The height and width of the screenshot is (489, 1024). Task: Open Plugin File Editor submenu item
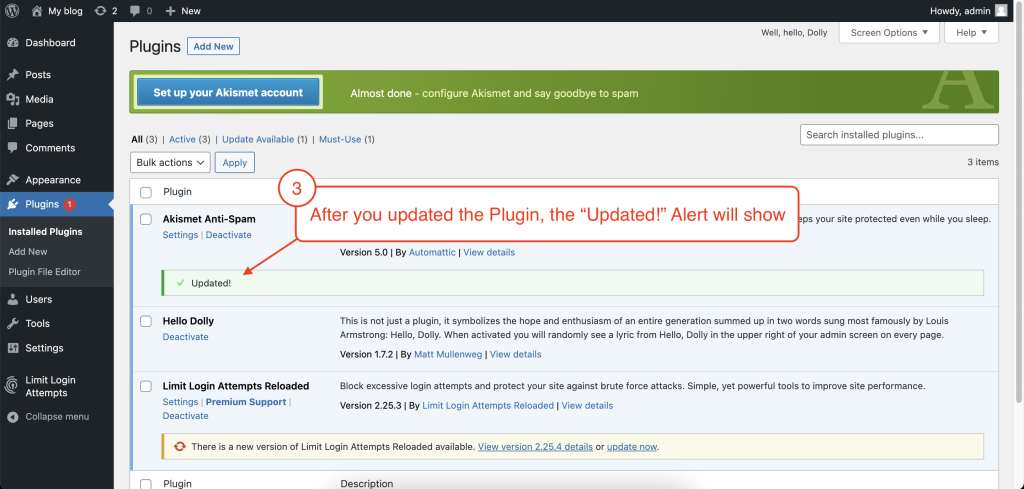(44, 272)
